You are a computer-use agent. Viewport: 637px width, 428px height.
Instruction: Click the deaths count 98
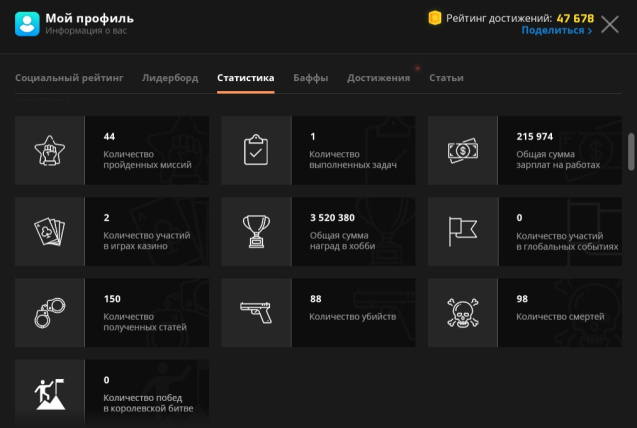(522, 299)
